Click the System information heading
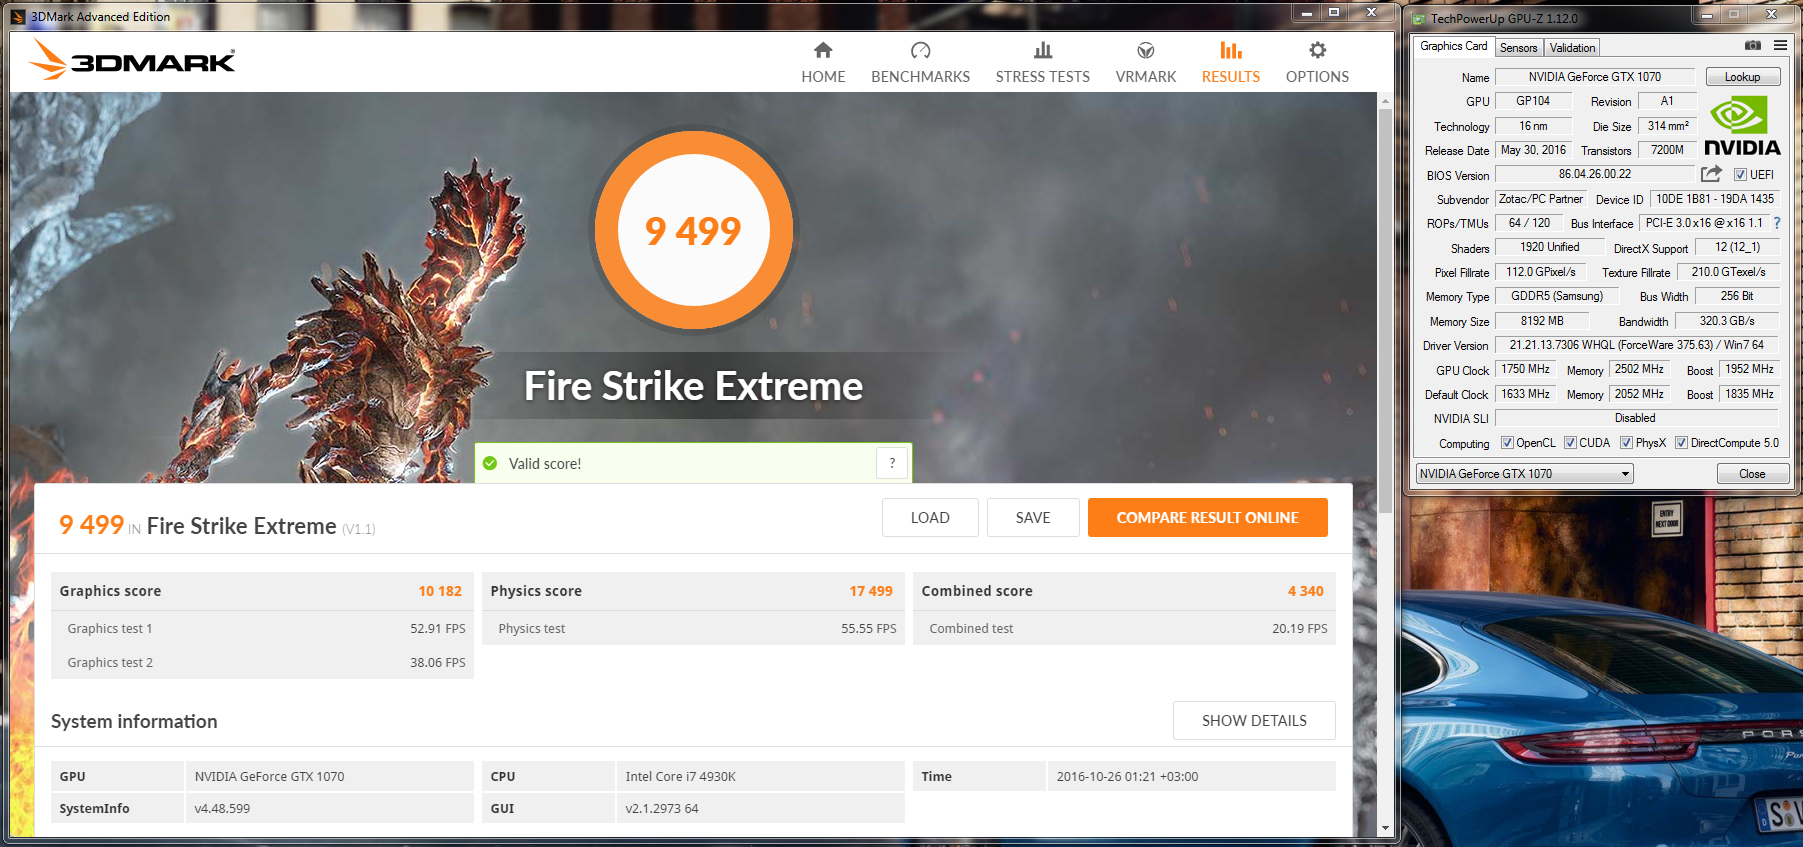 click(134, 721)
